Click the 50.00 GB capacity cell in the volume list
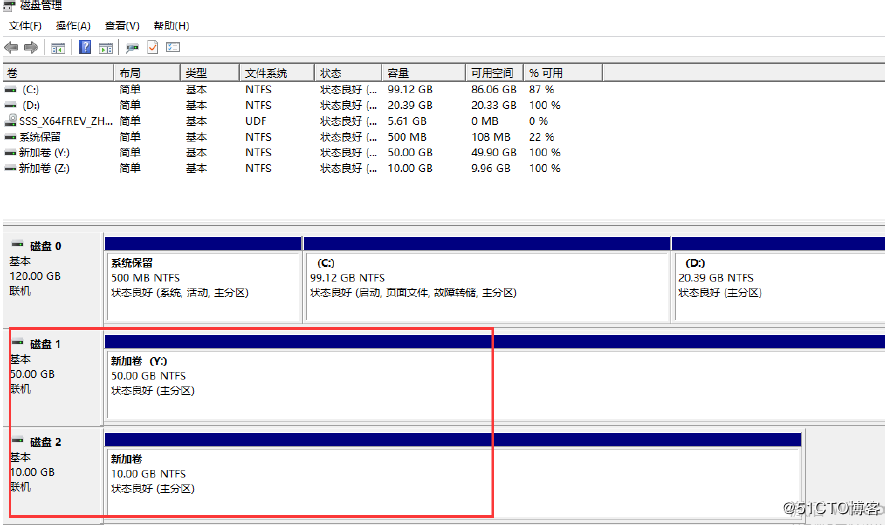Image resolution: width=890 pixels, height=525 pixels. coord(410,153)
